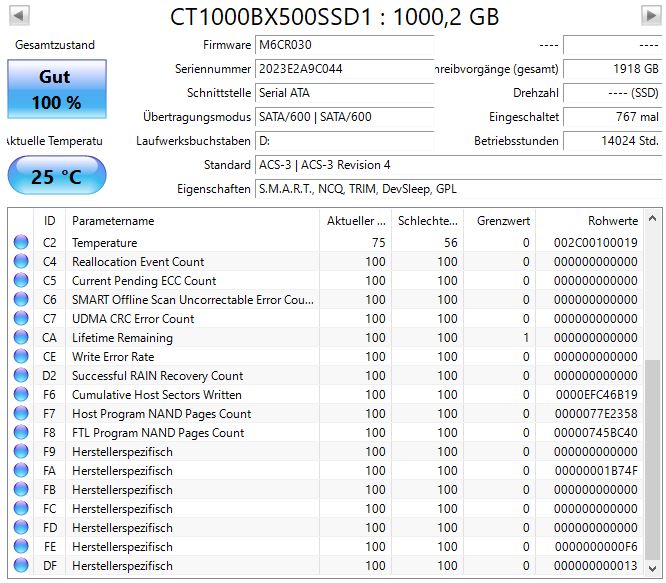Select Successful RAIN Recovery Count text
Image resolution: width=666 pixels, height=583 pixels.
[x=158, y=376]
